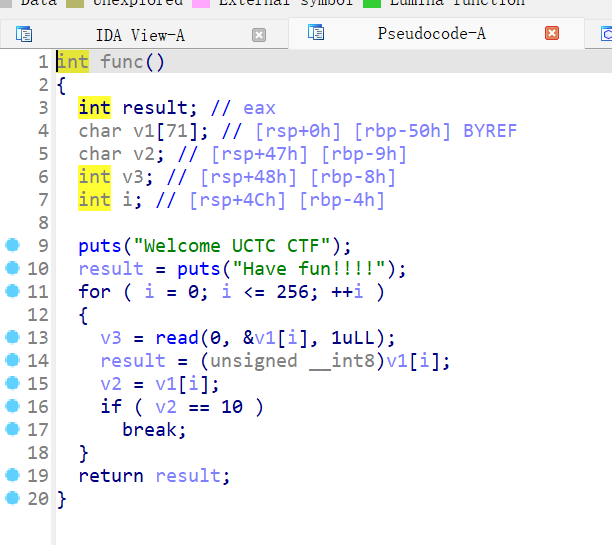
Task: Toggle breakpoint dot on line 9
Action: pyautogui.click(x=12, y=245)
